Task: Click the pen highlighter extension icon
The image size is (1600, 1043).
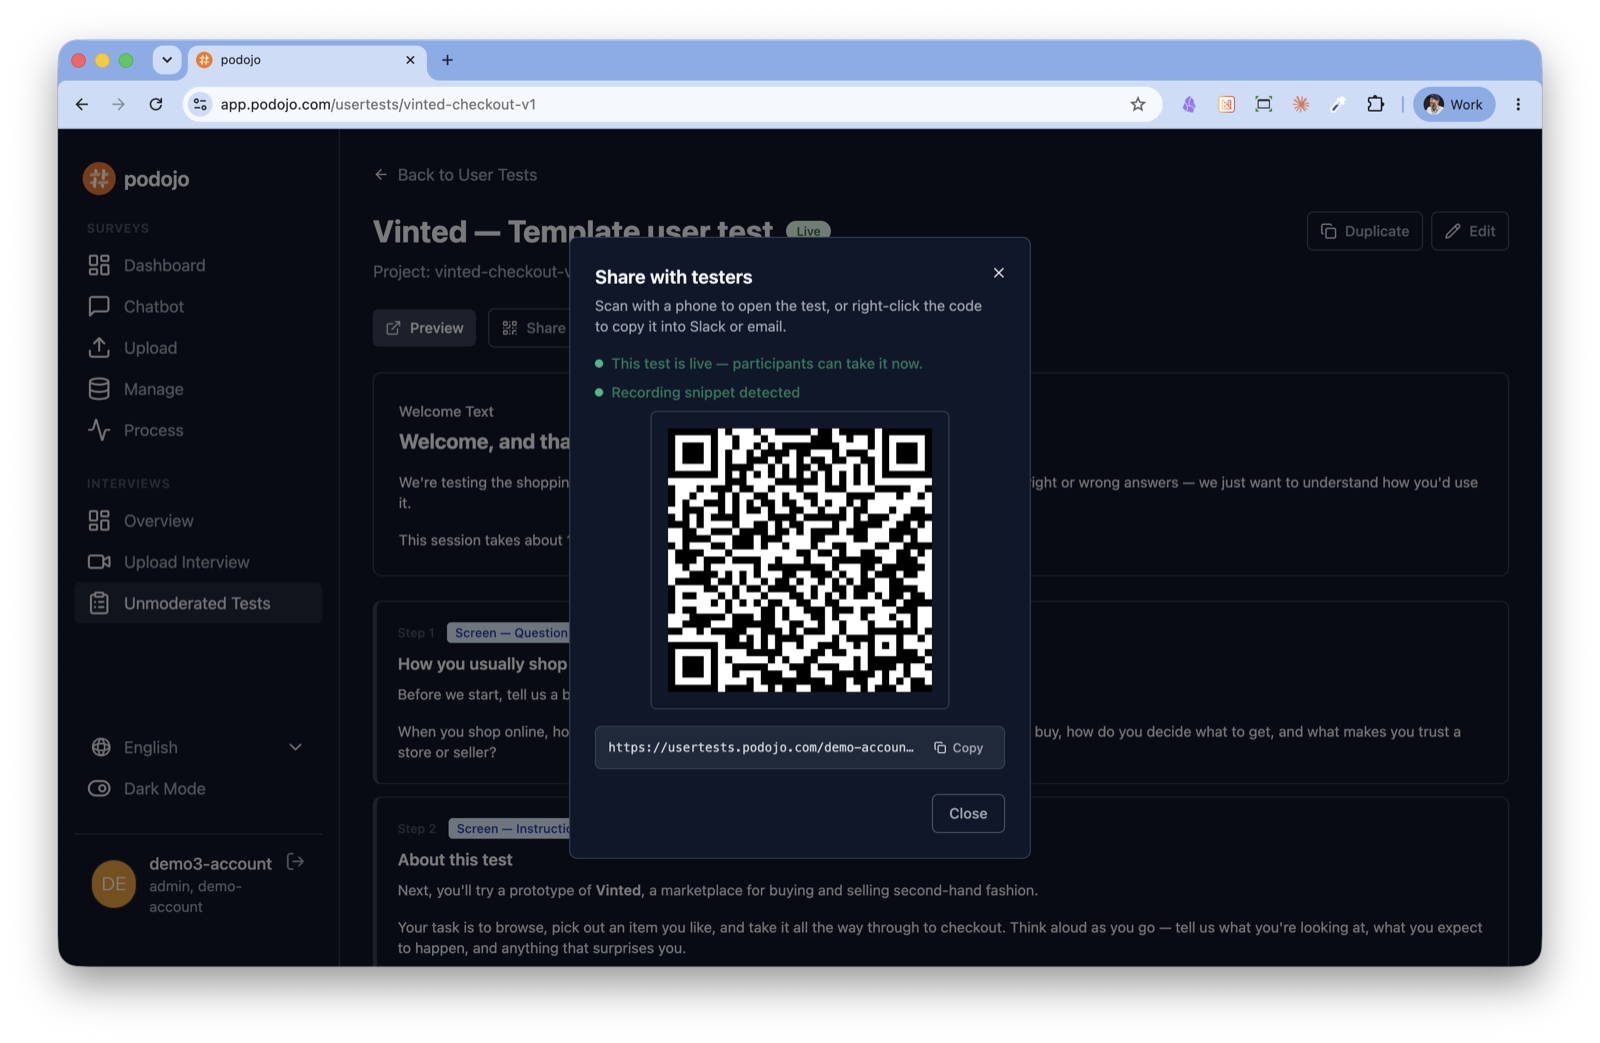Action: 1338,104
